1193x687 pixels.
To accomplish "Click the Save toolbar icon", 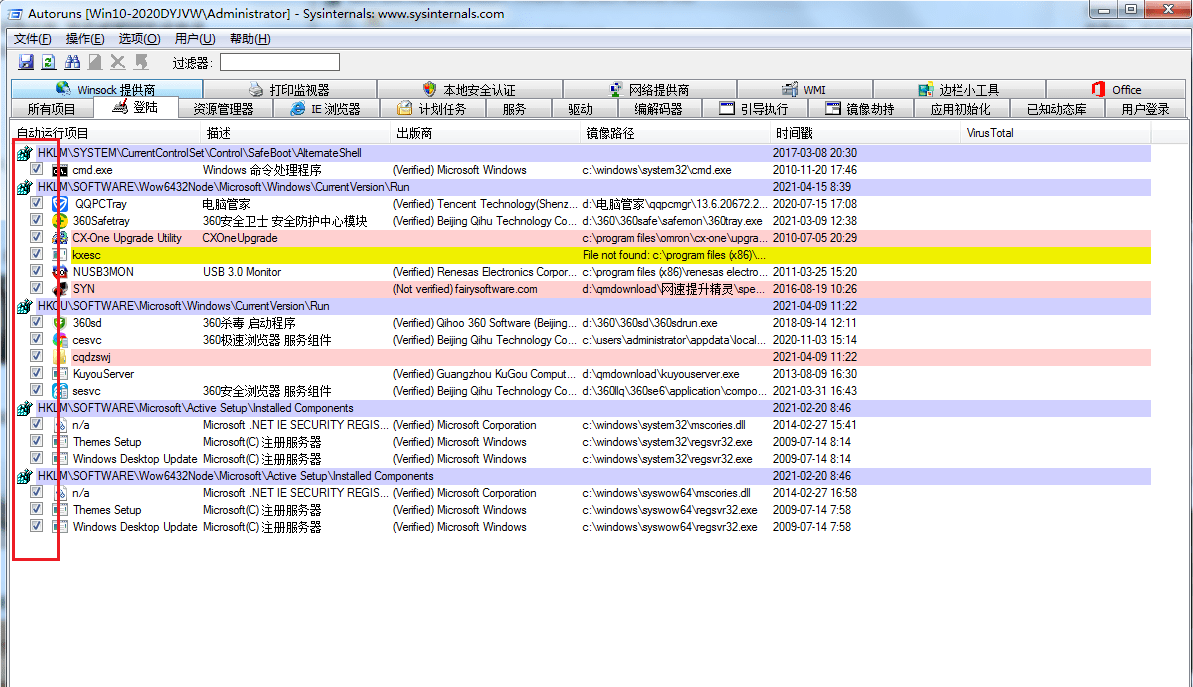I will pyautogui.click(x=26, y=62).
